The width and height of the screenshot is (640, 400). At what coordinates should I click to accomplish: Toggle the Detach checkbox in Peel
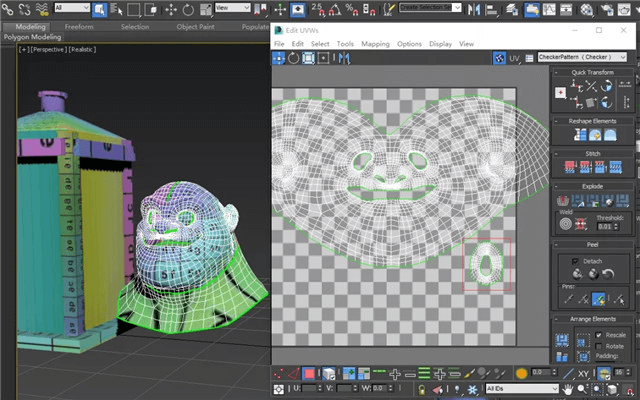coord(575,260)
